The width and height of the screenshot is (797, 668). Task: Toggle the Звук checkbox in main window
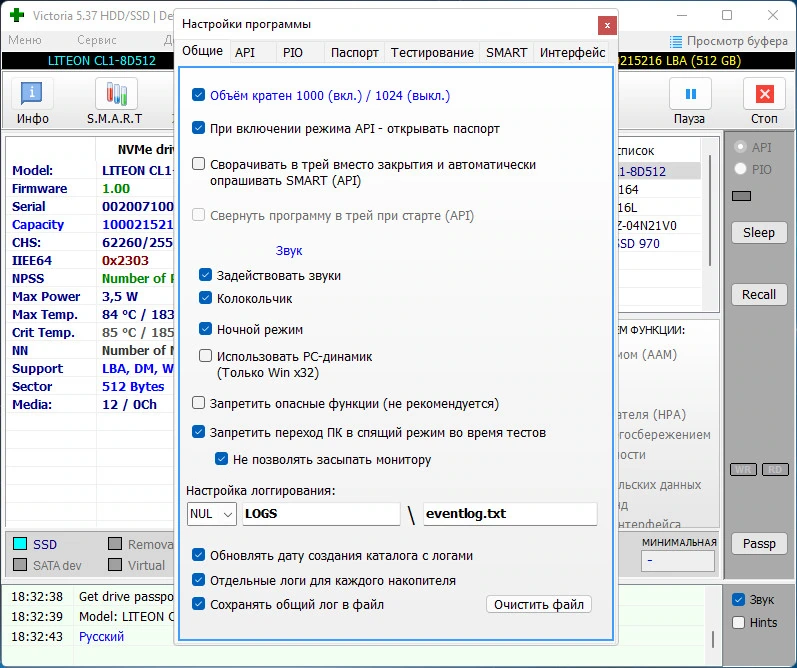[739, 599]
